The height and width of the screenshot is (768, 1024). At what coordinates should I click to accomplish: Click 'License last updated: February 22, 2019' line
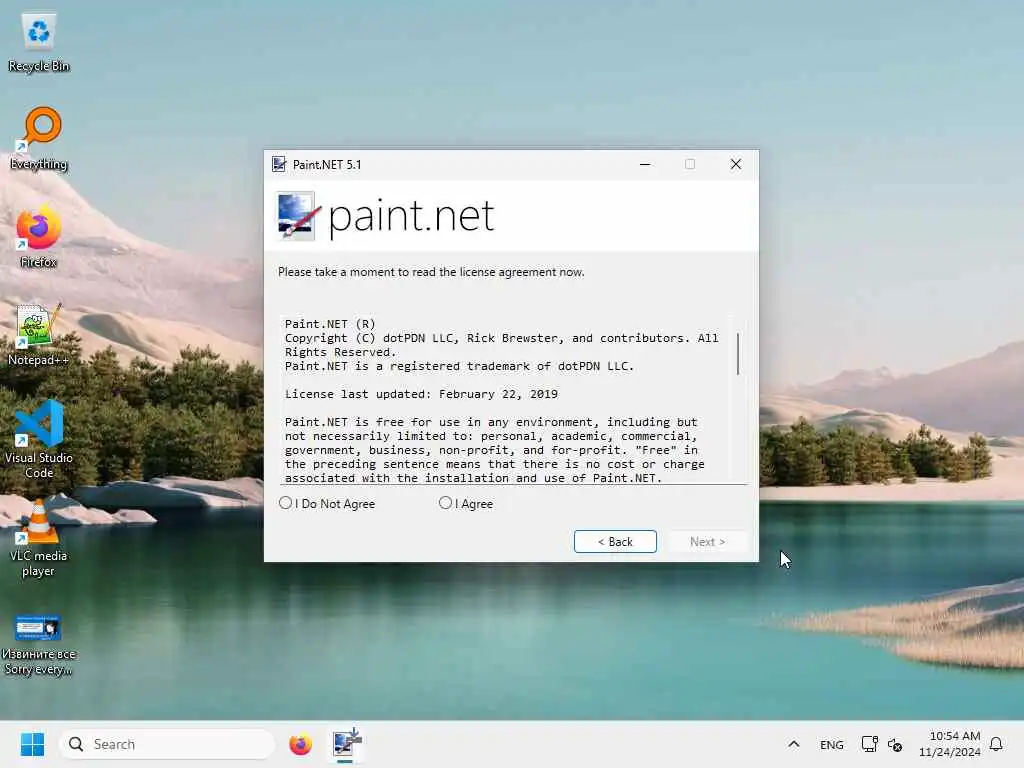click(421, 394)
